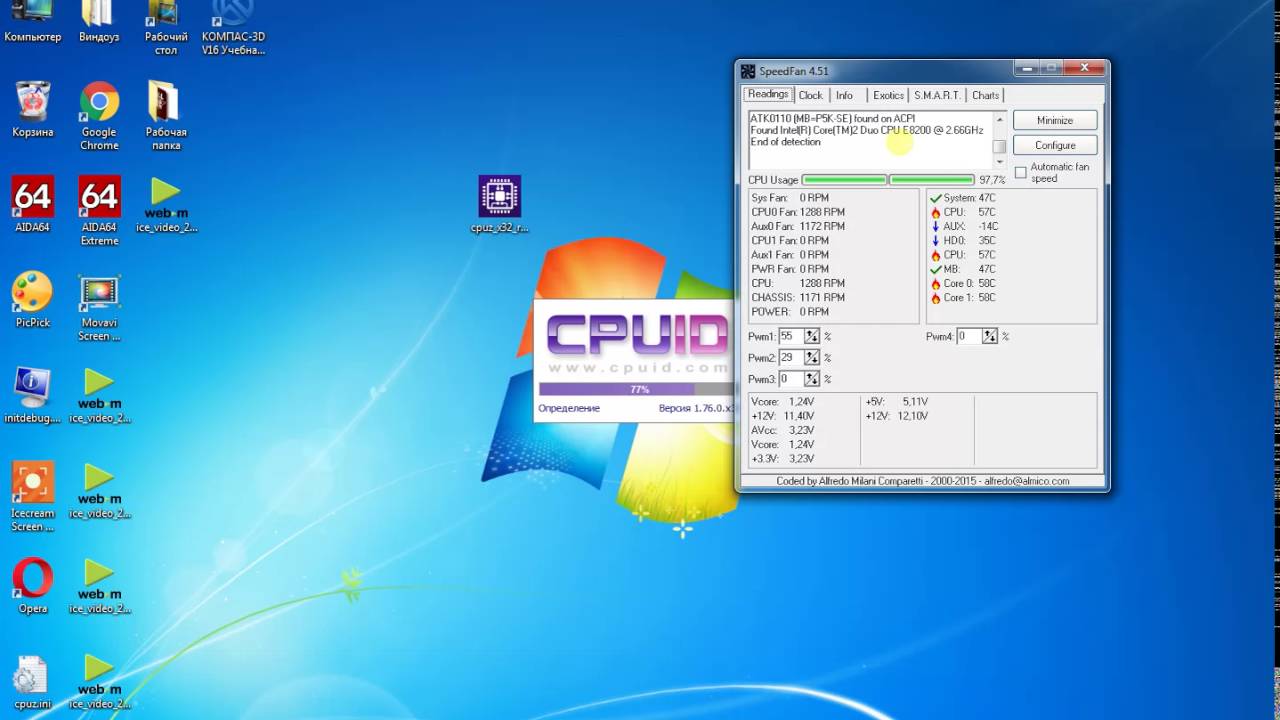
Task: Click the 'AVcc: 3,23V' voltage reading
Action: (783, 430)
